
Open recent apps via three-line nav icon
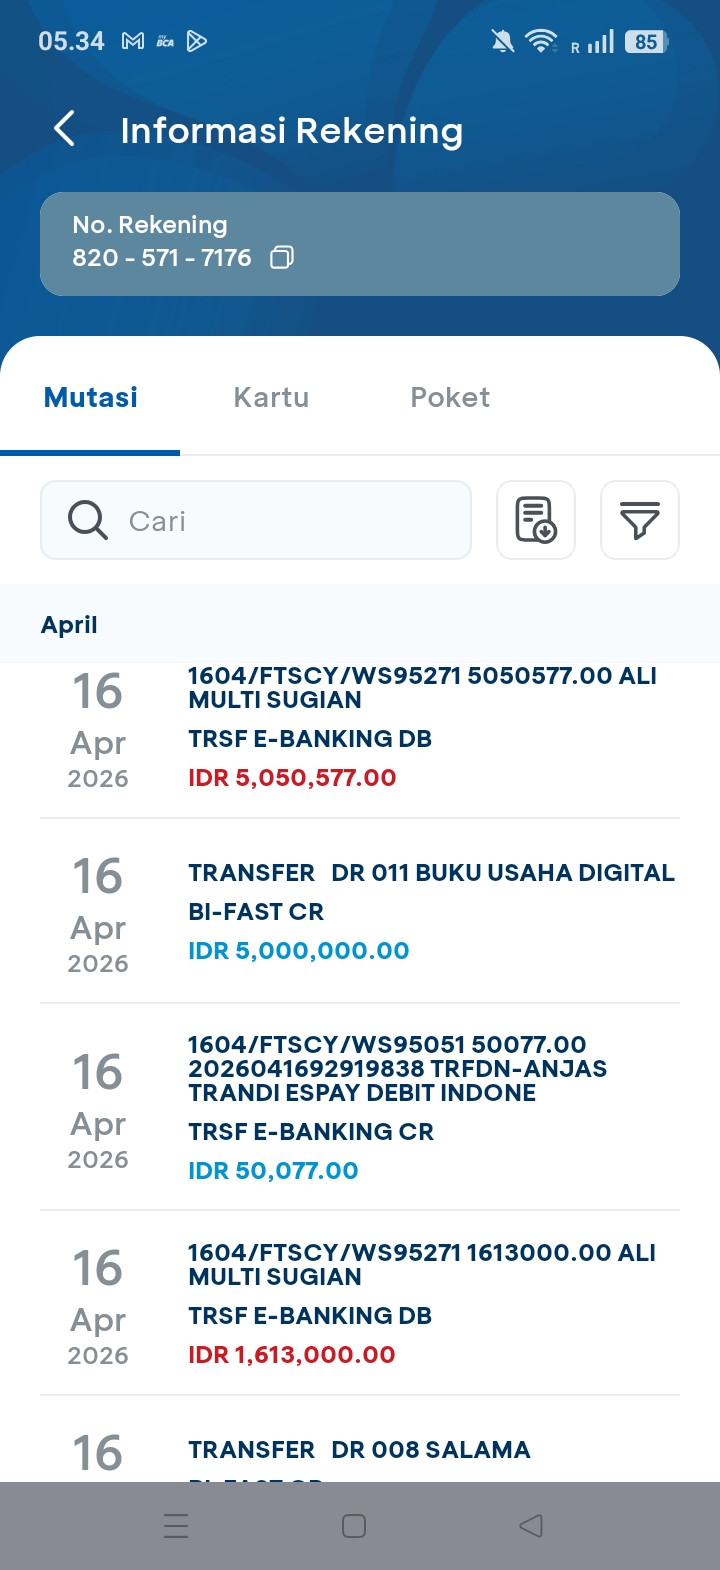click(x=176, y=1526)
